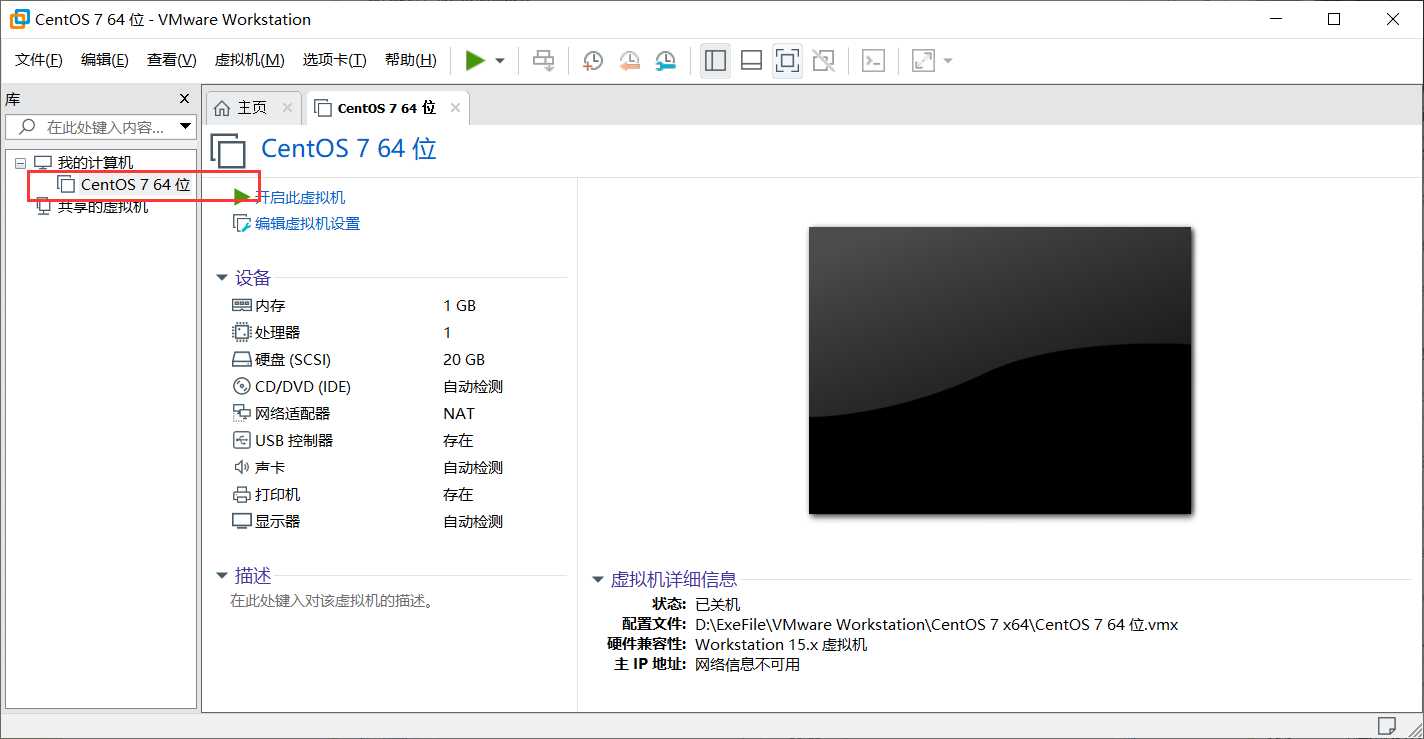
Task: Click the stretch guest display icon
Action: (x=923, y=61)
